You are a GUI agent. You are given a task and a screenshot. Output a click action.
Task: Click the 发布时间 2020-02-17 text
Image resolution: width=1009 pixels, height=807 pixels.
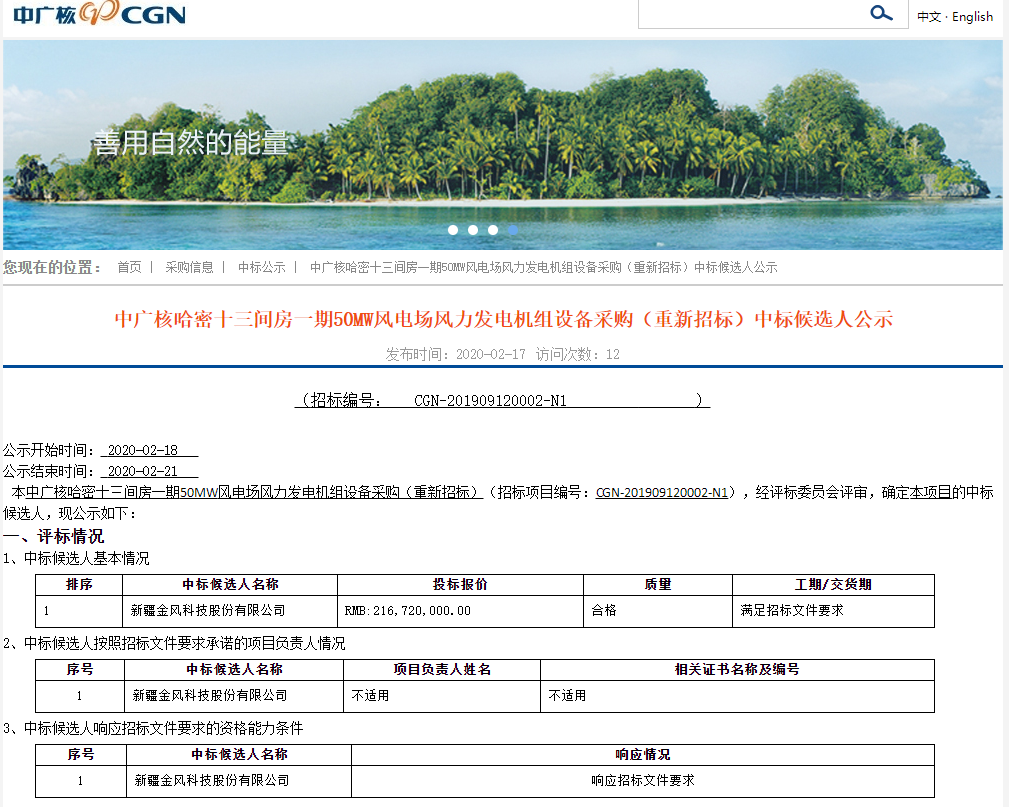456,354
